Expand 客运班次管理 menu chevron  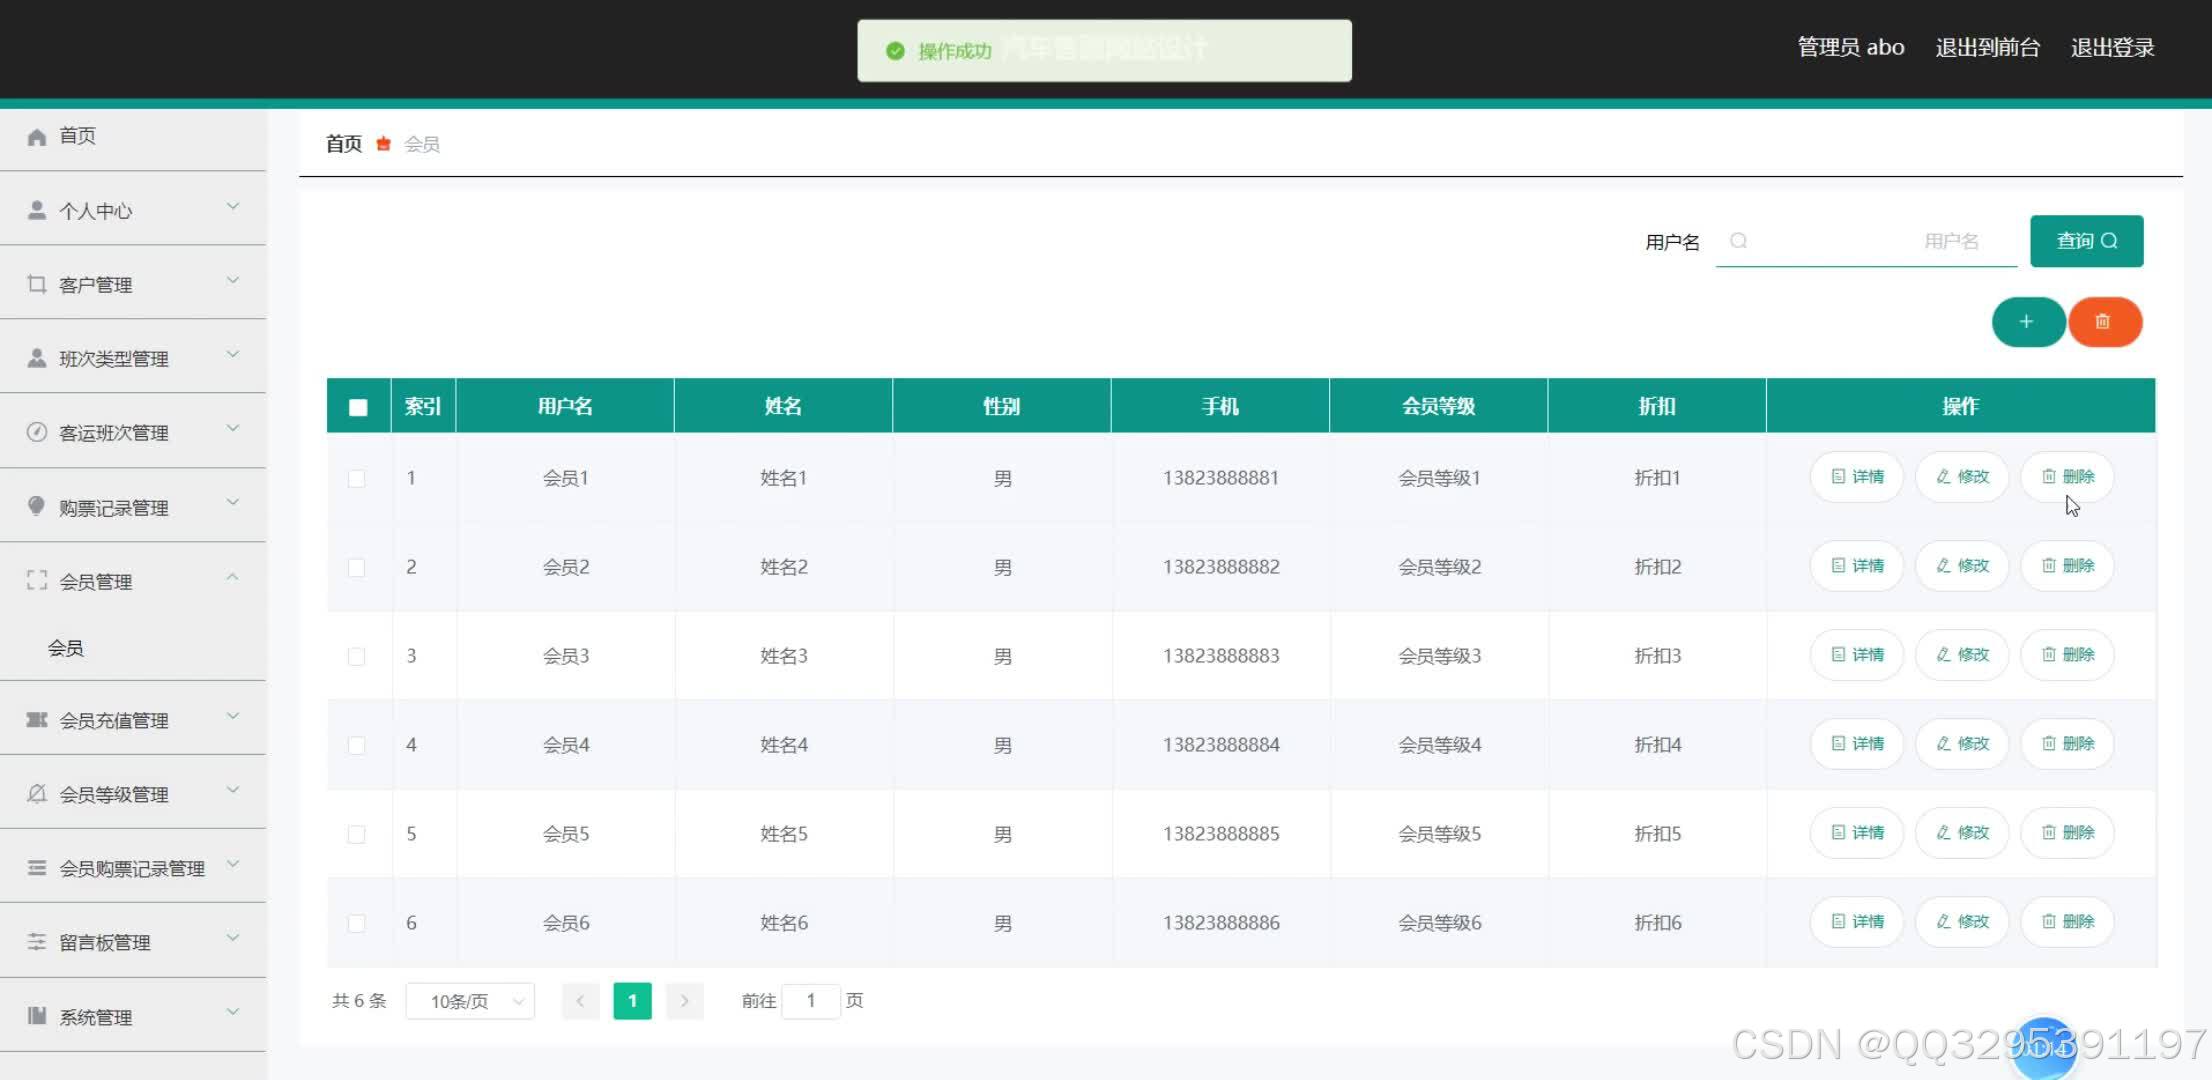(233, 428)
